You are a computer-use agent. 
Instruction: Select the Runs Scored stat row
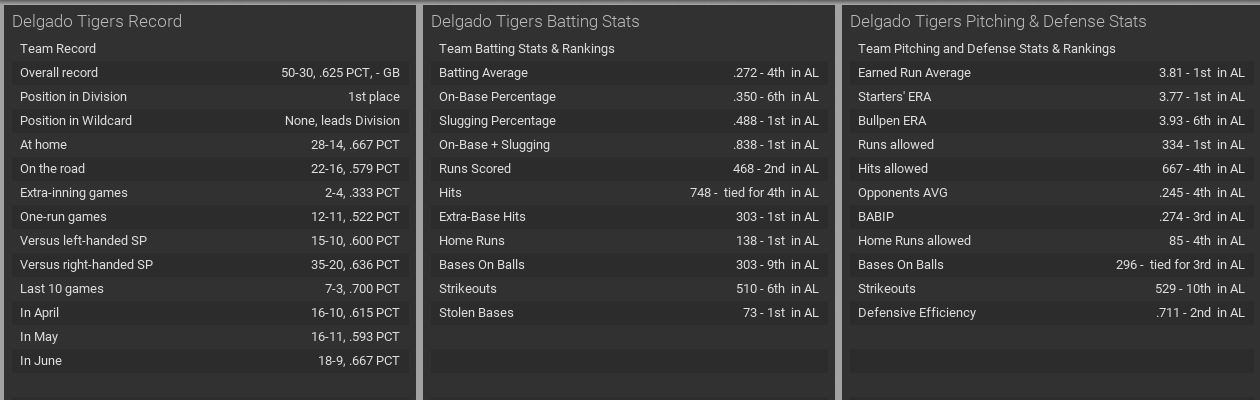coord(628,169)
